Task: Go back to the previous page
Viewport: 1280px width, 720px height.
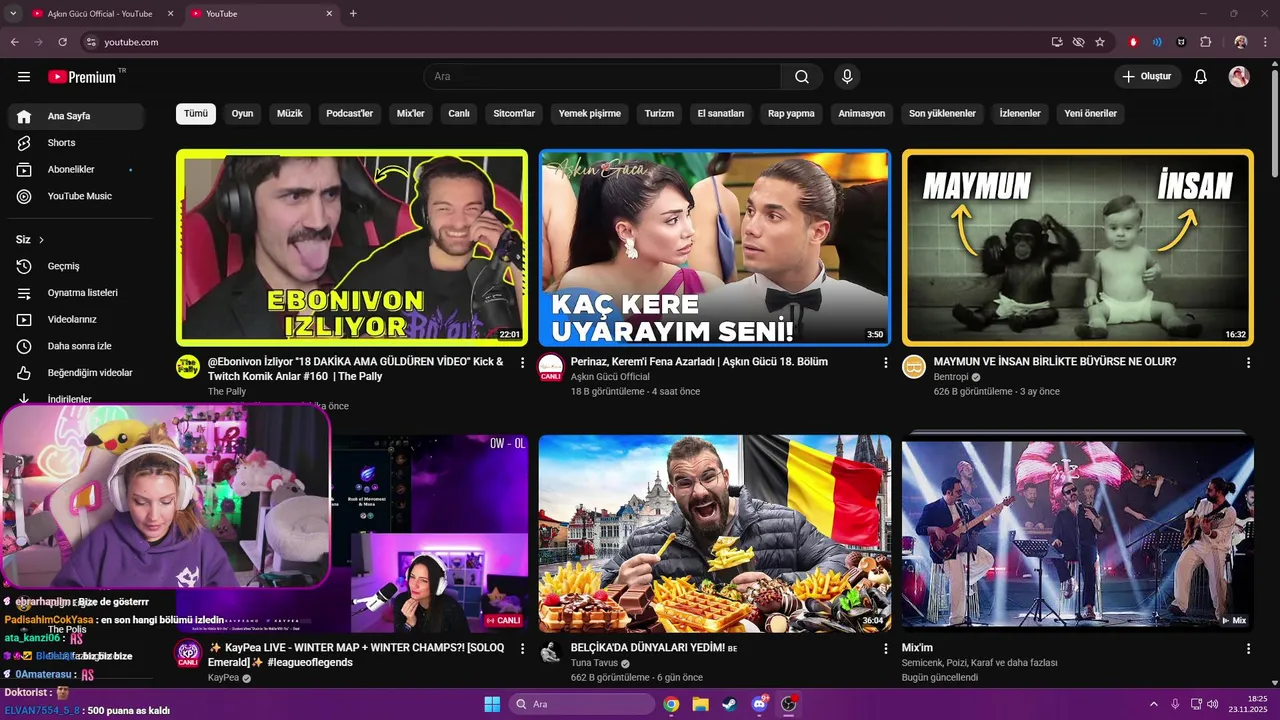Action: point(14,42)
